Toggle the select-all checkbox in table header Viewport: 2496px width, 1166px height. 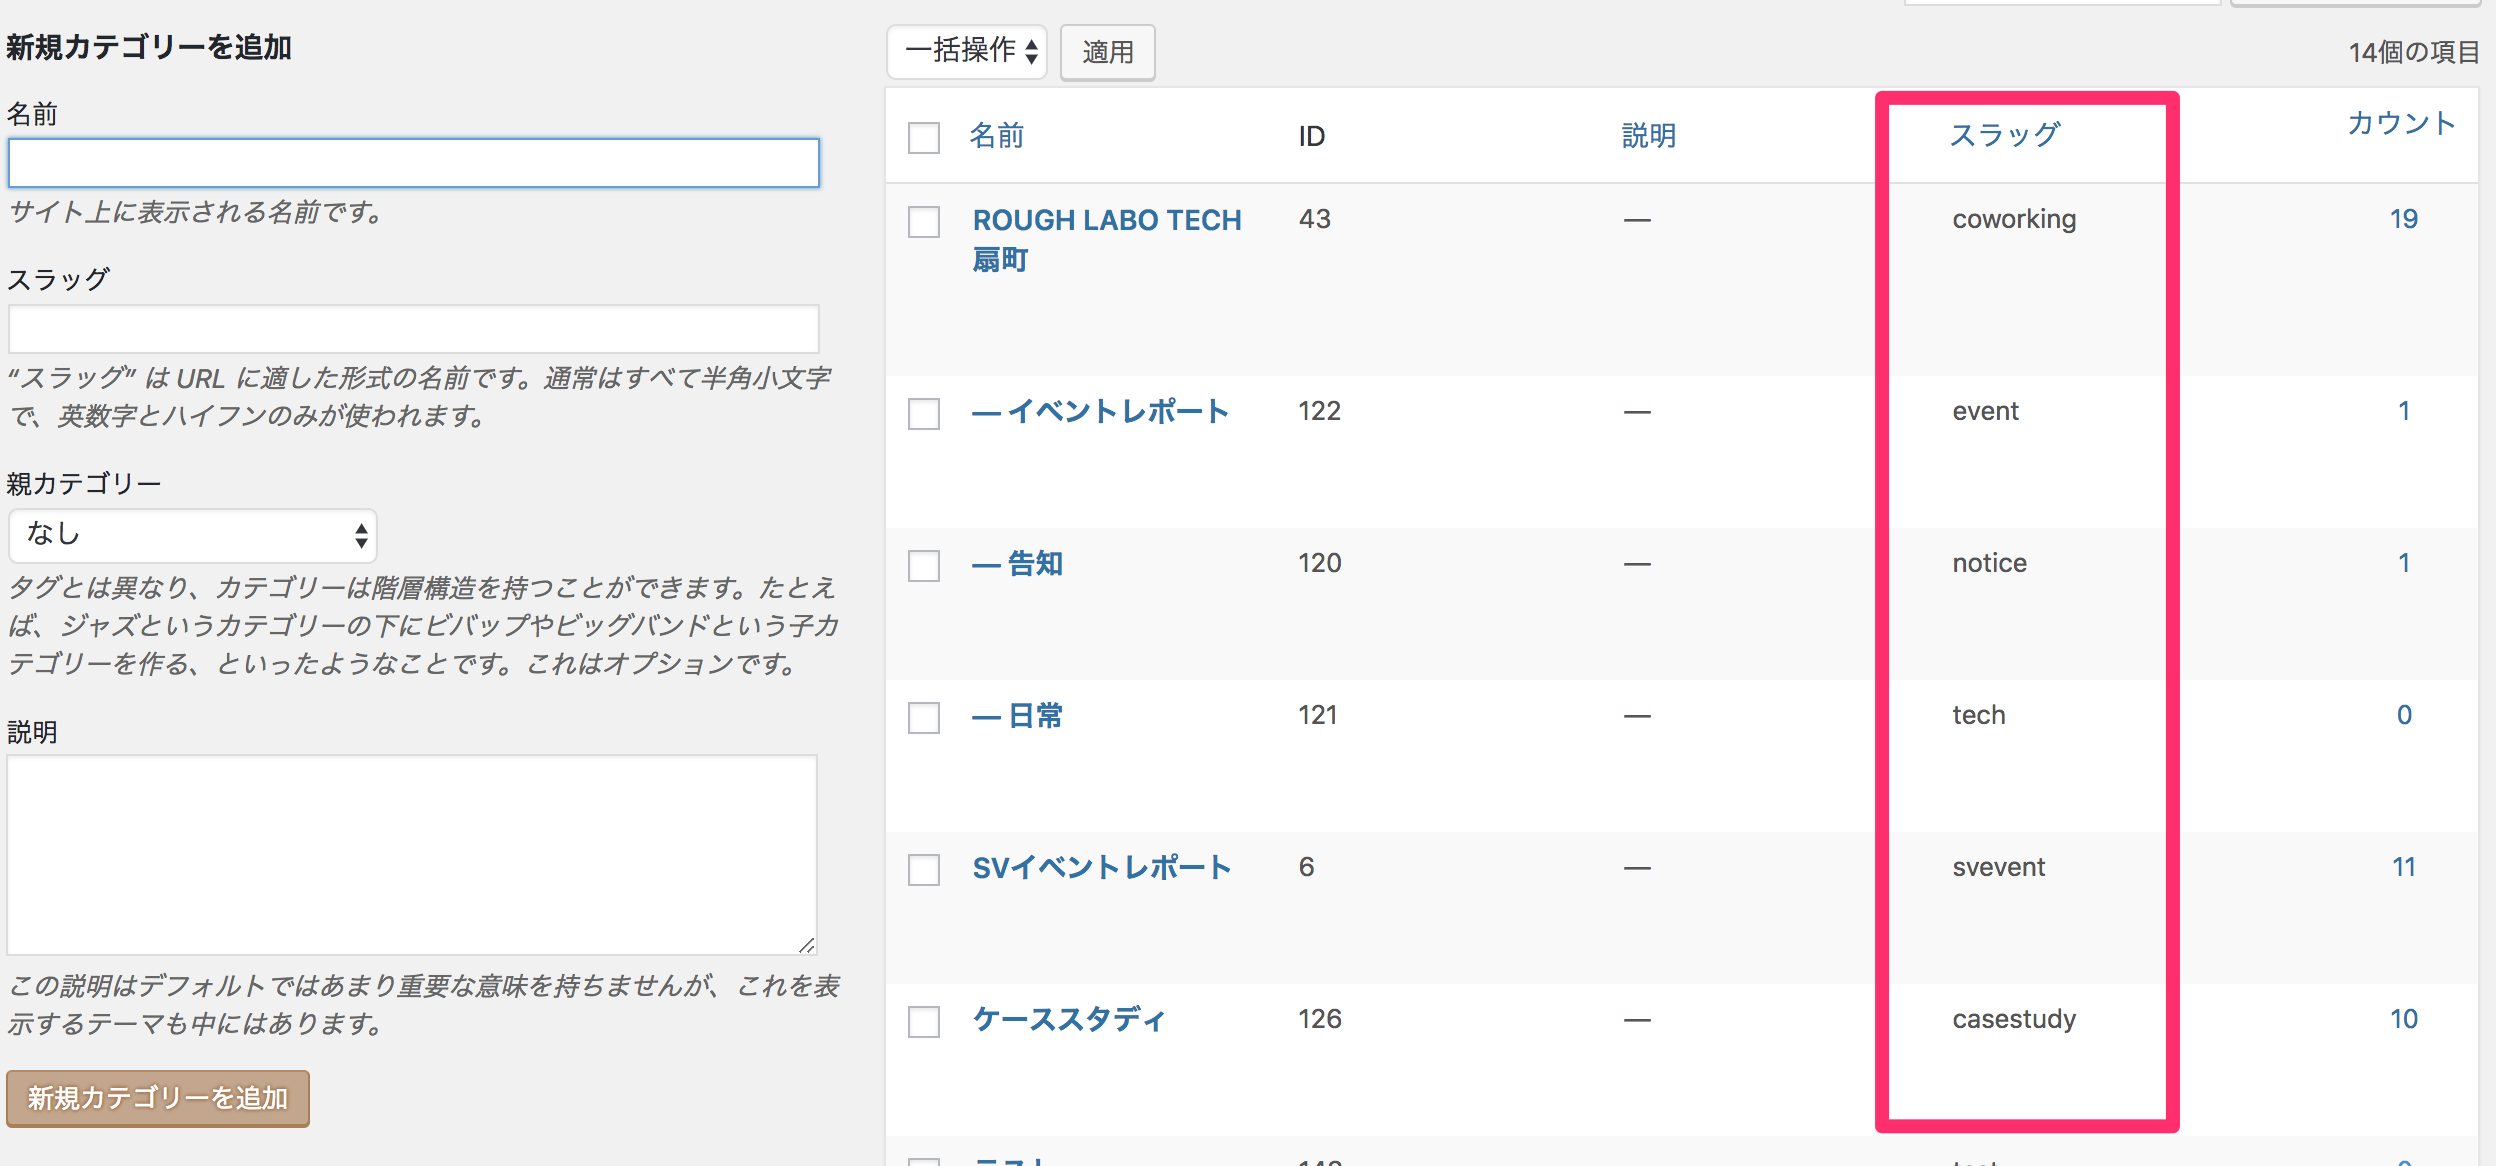(x=924, y=138)
